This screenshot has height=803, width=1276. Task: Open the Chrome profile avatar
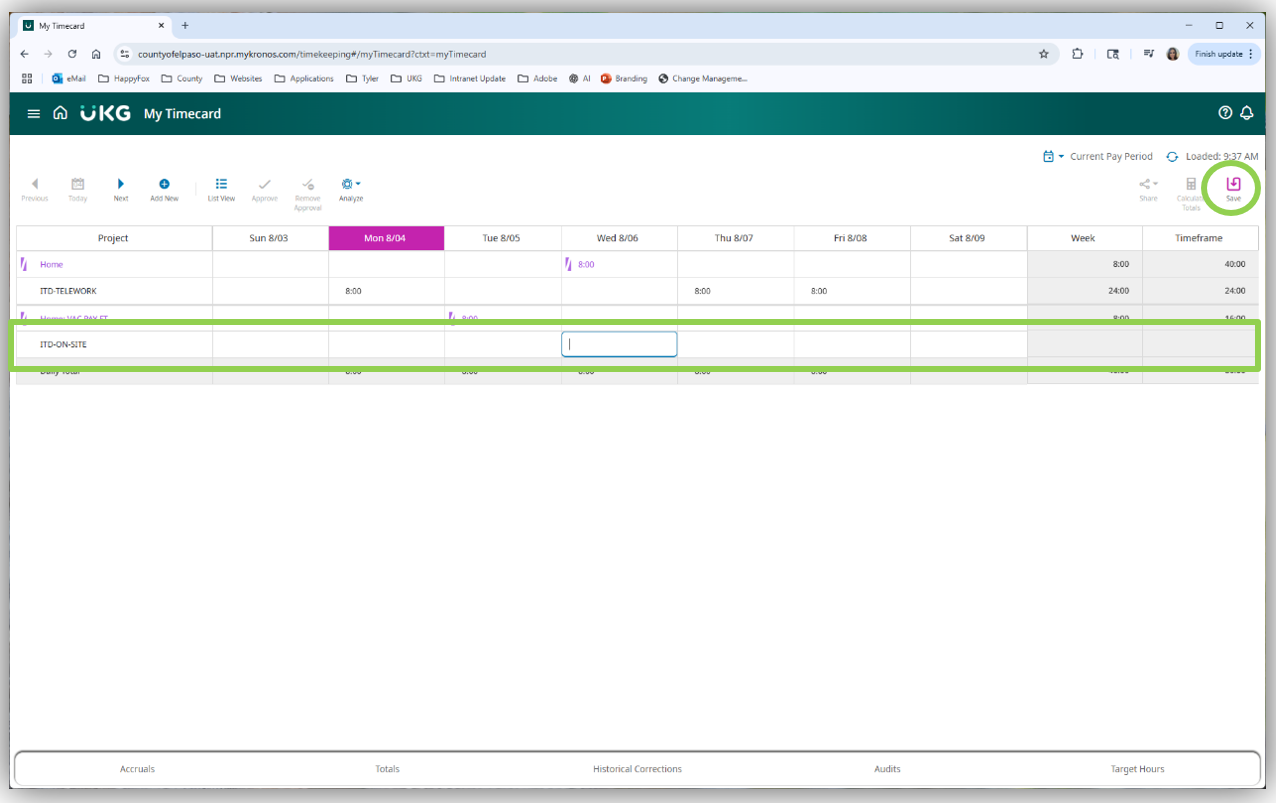(x=1173, y=54)
